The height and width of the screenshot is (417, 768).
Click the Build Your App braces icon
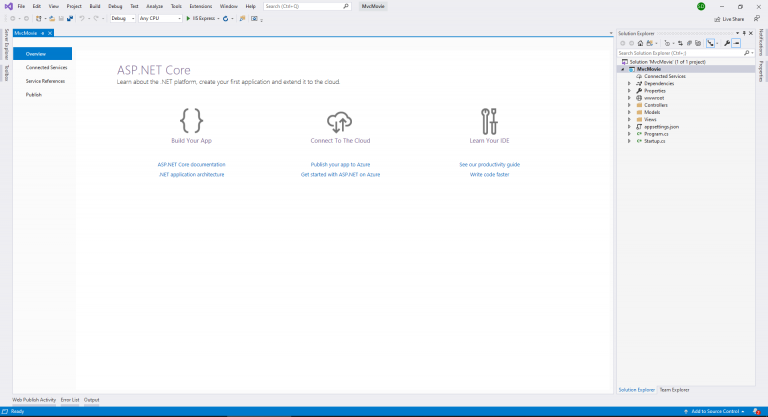[x=191, y=121]
